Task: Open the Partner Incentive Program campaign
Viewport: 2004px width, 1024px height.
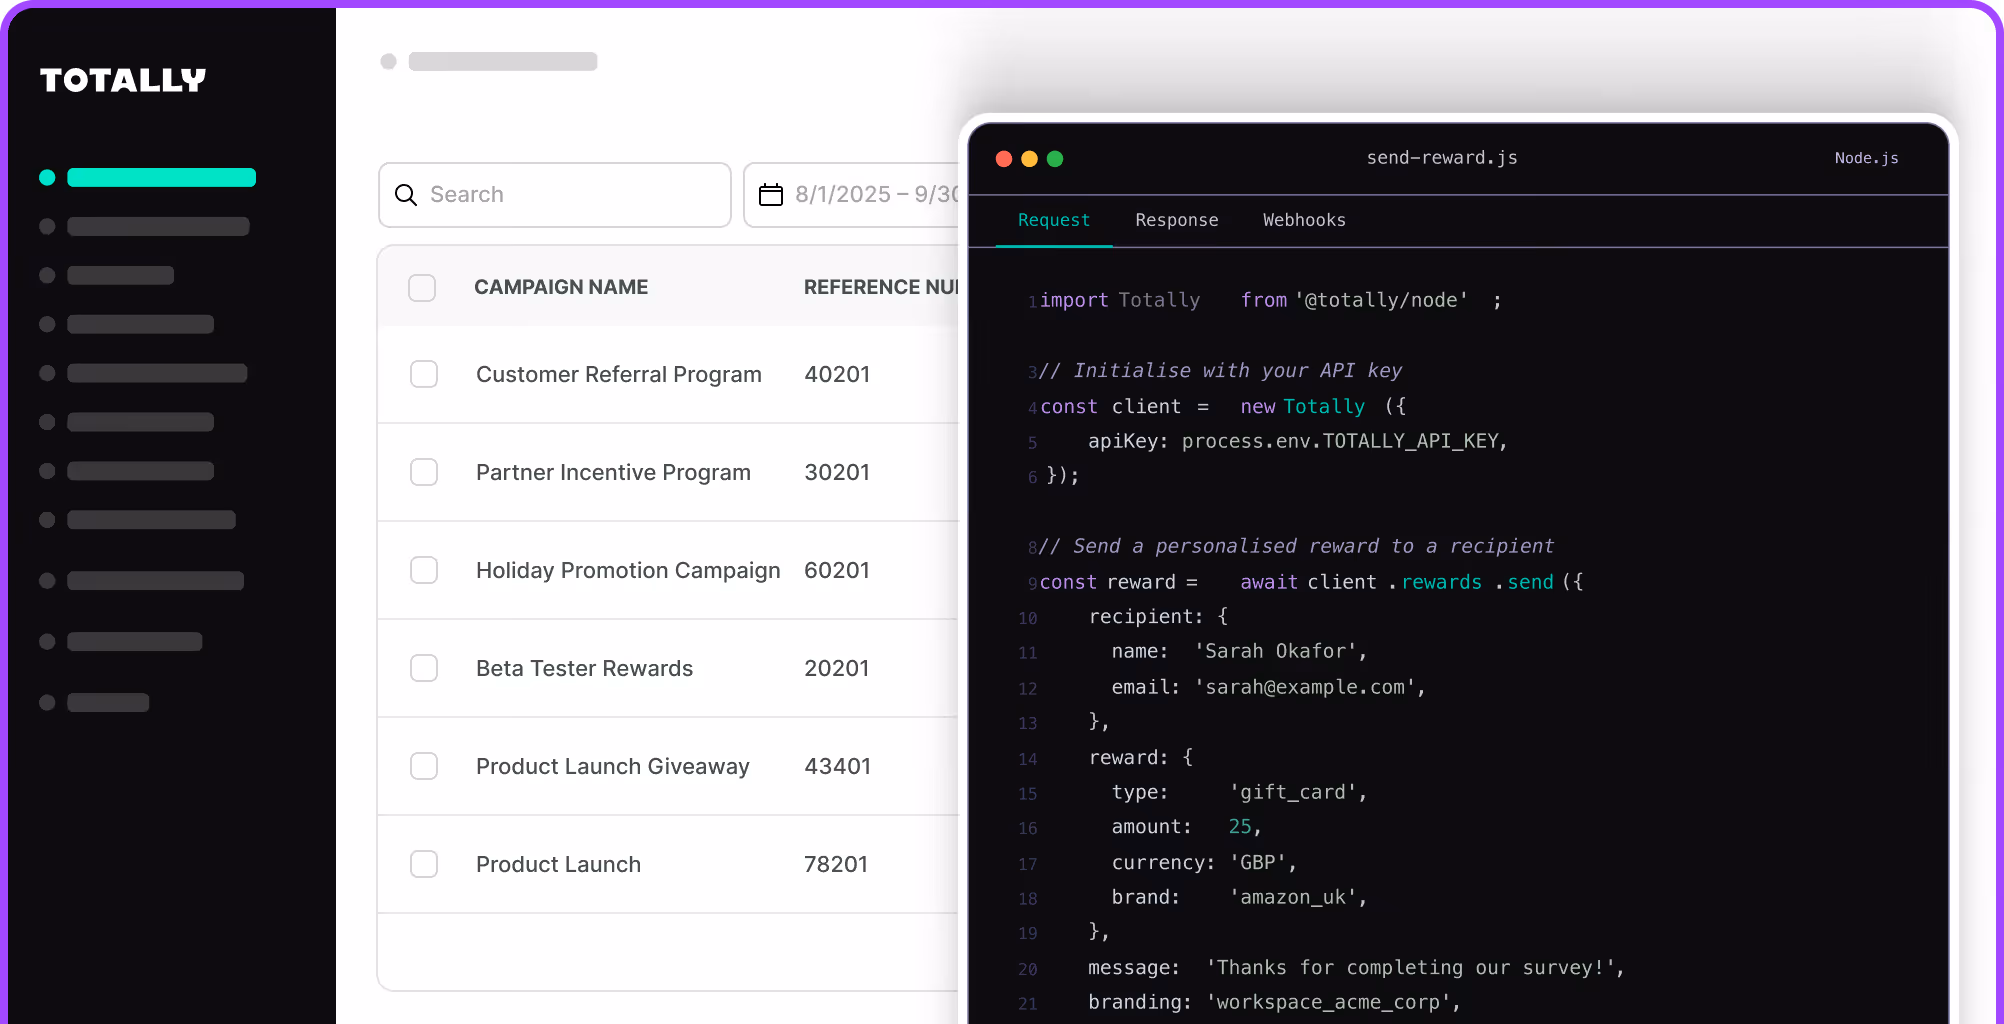Action: 613,472
